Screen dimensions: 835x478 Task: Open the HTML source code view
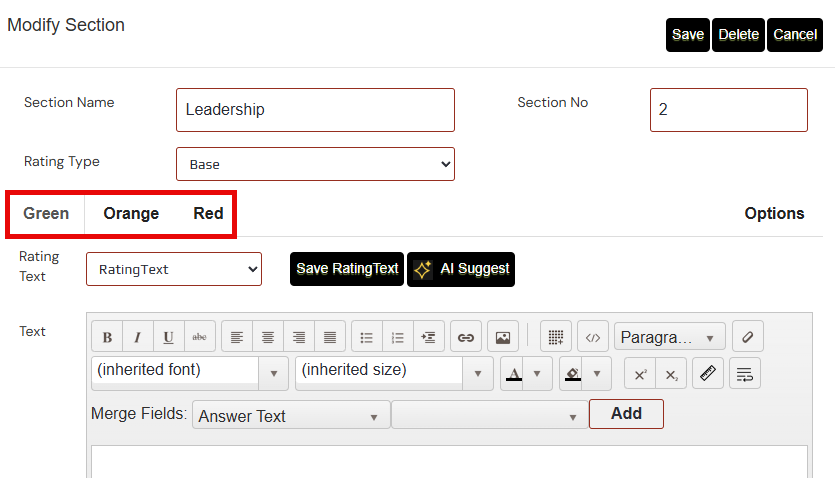pos(592,338)
